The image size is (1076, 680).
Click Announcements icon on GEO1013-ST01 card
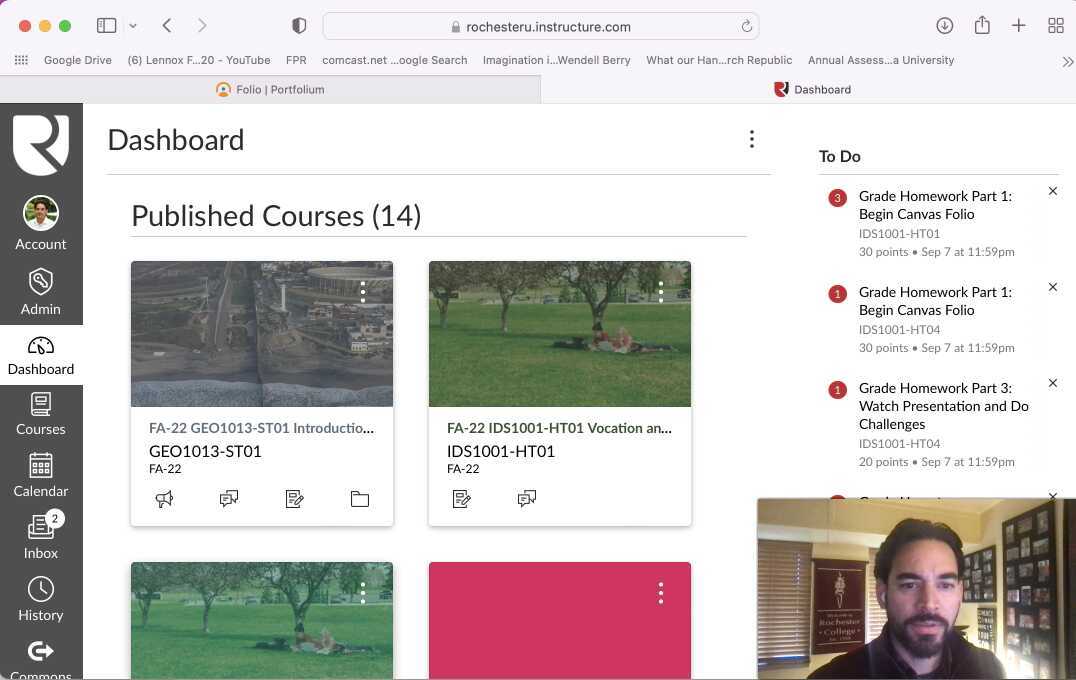(x=164, y=498)
